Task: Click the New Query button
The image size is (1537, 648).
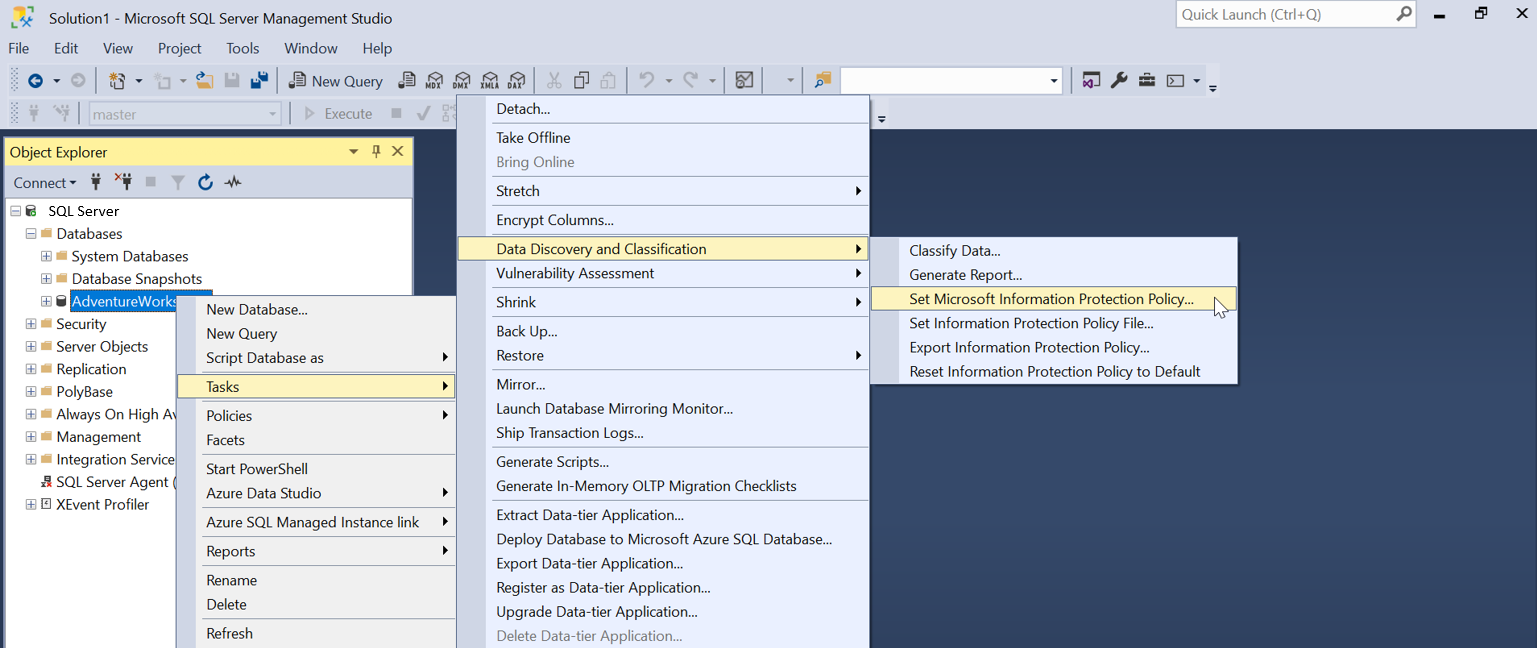Action: [x=335, y=80]
